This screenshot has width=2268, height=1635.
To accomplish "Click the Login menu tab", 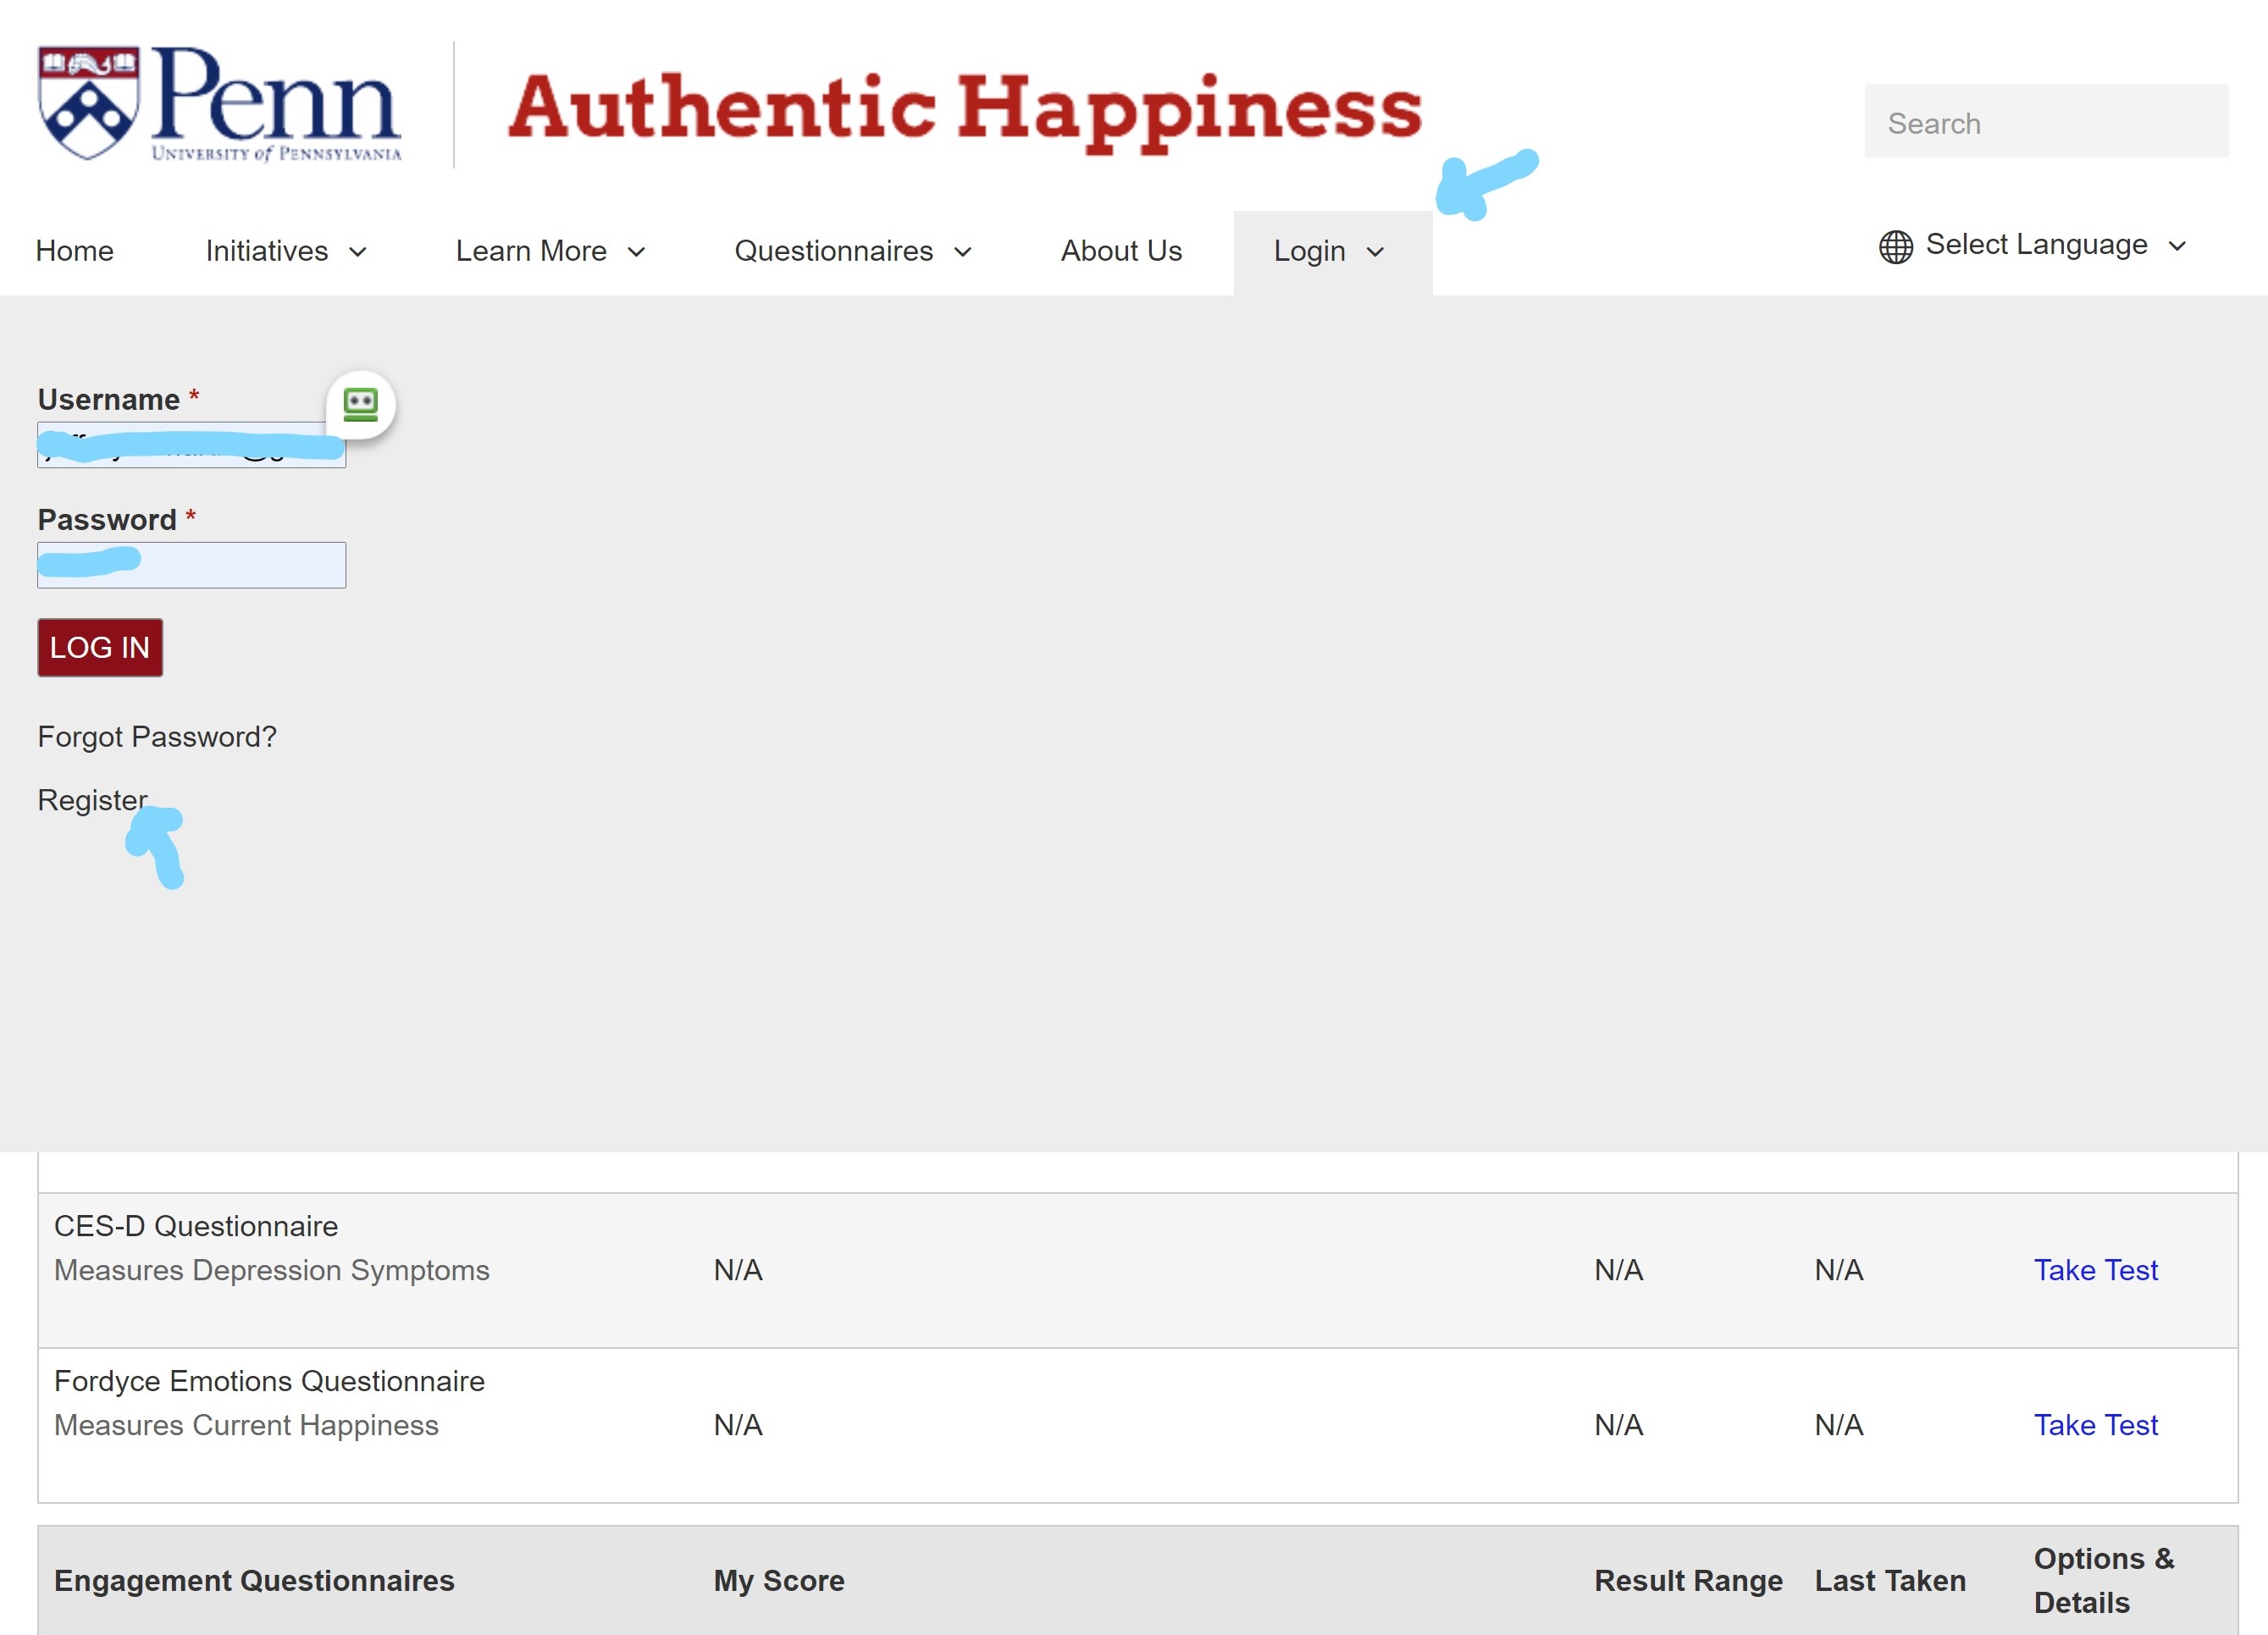I will point(1332,252).
